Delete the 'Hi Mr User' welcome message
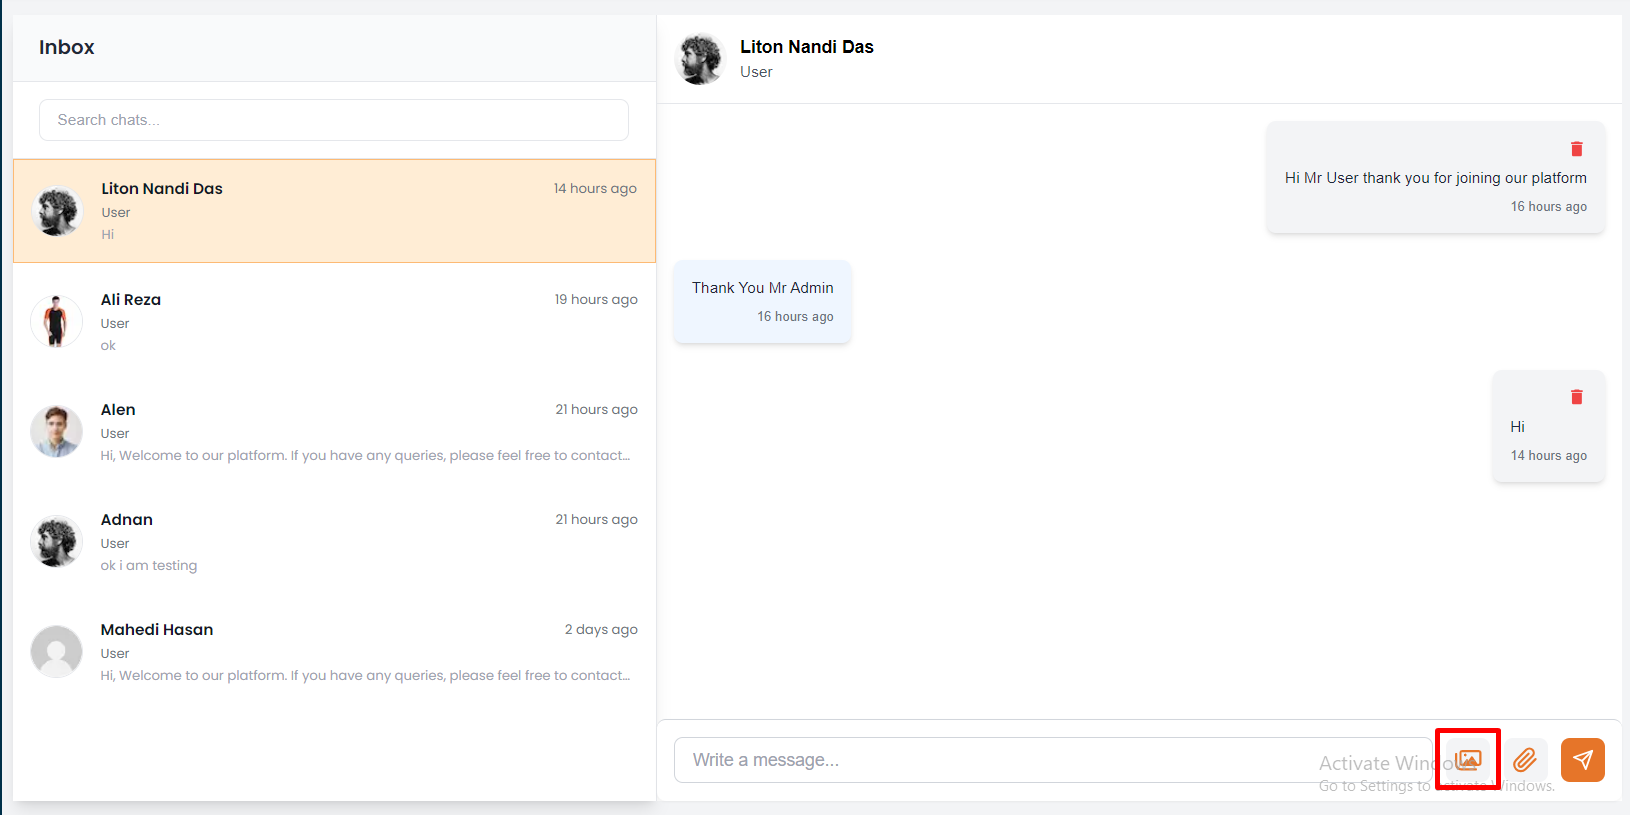The image size is (1630, 815). pyautogui.click(x=1576, y=149)
